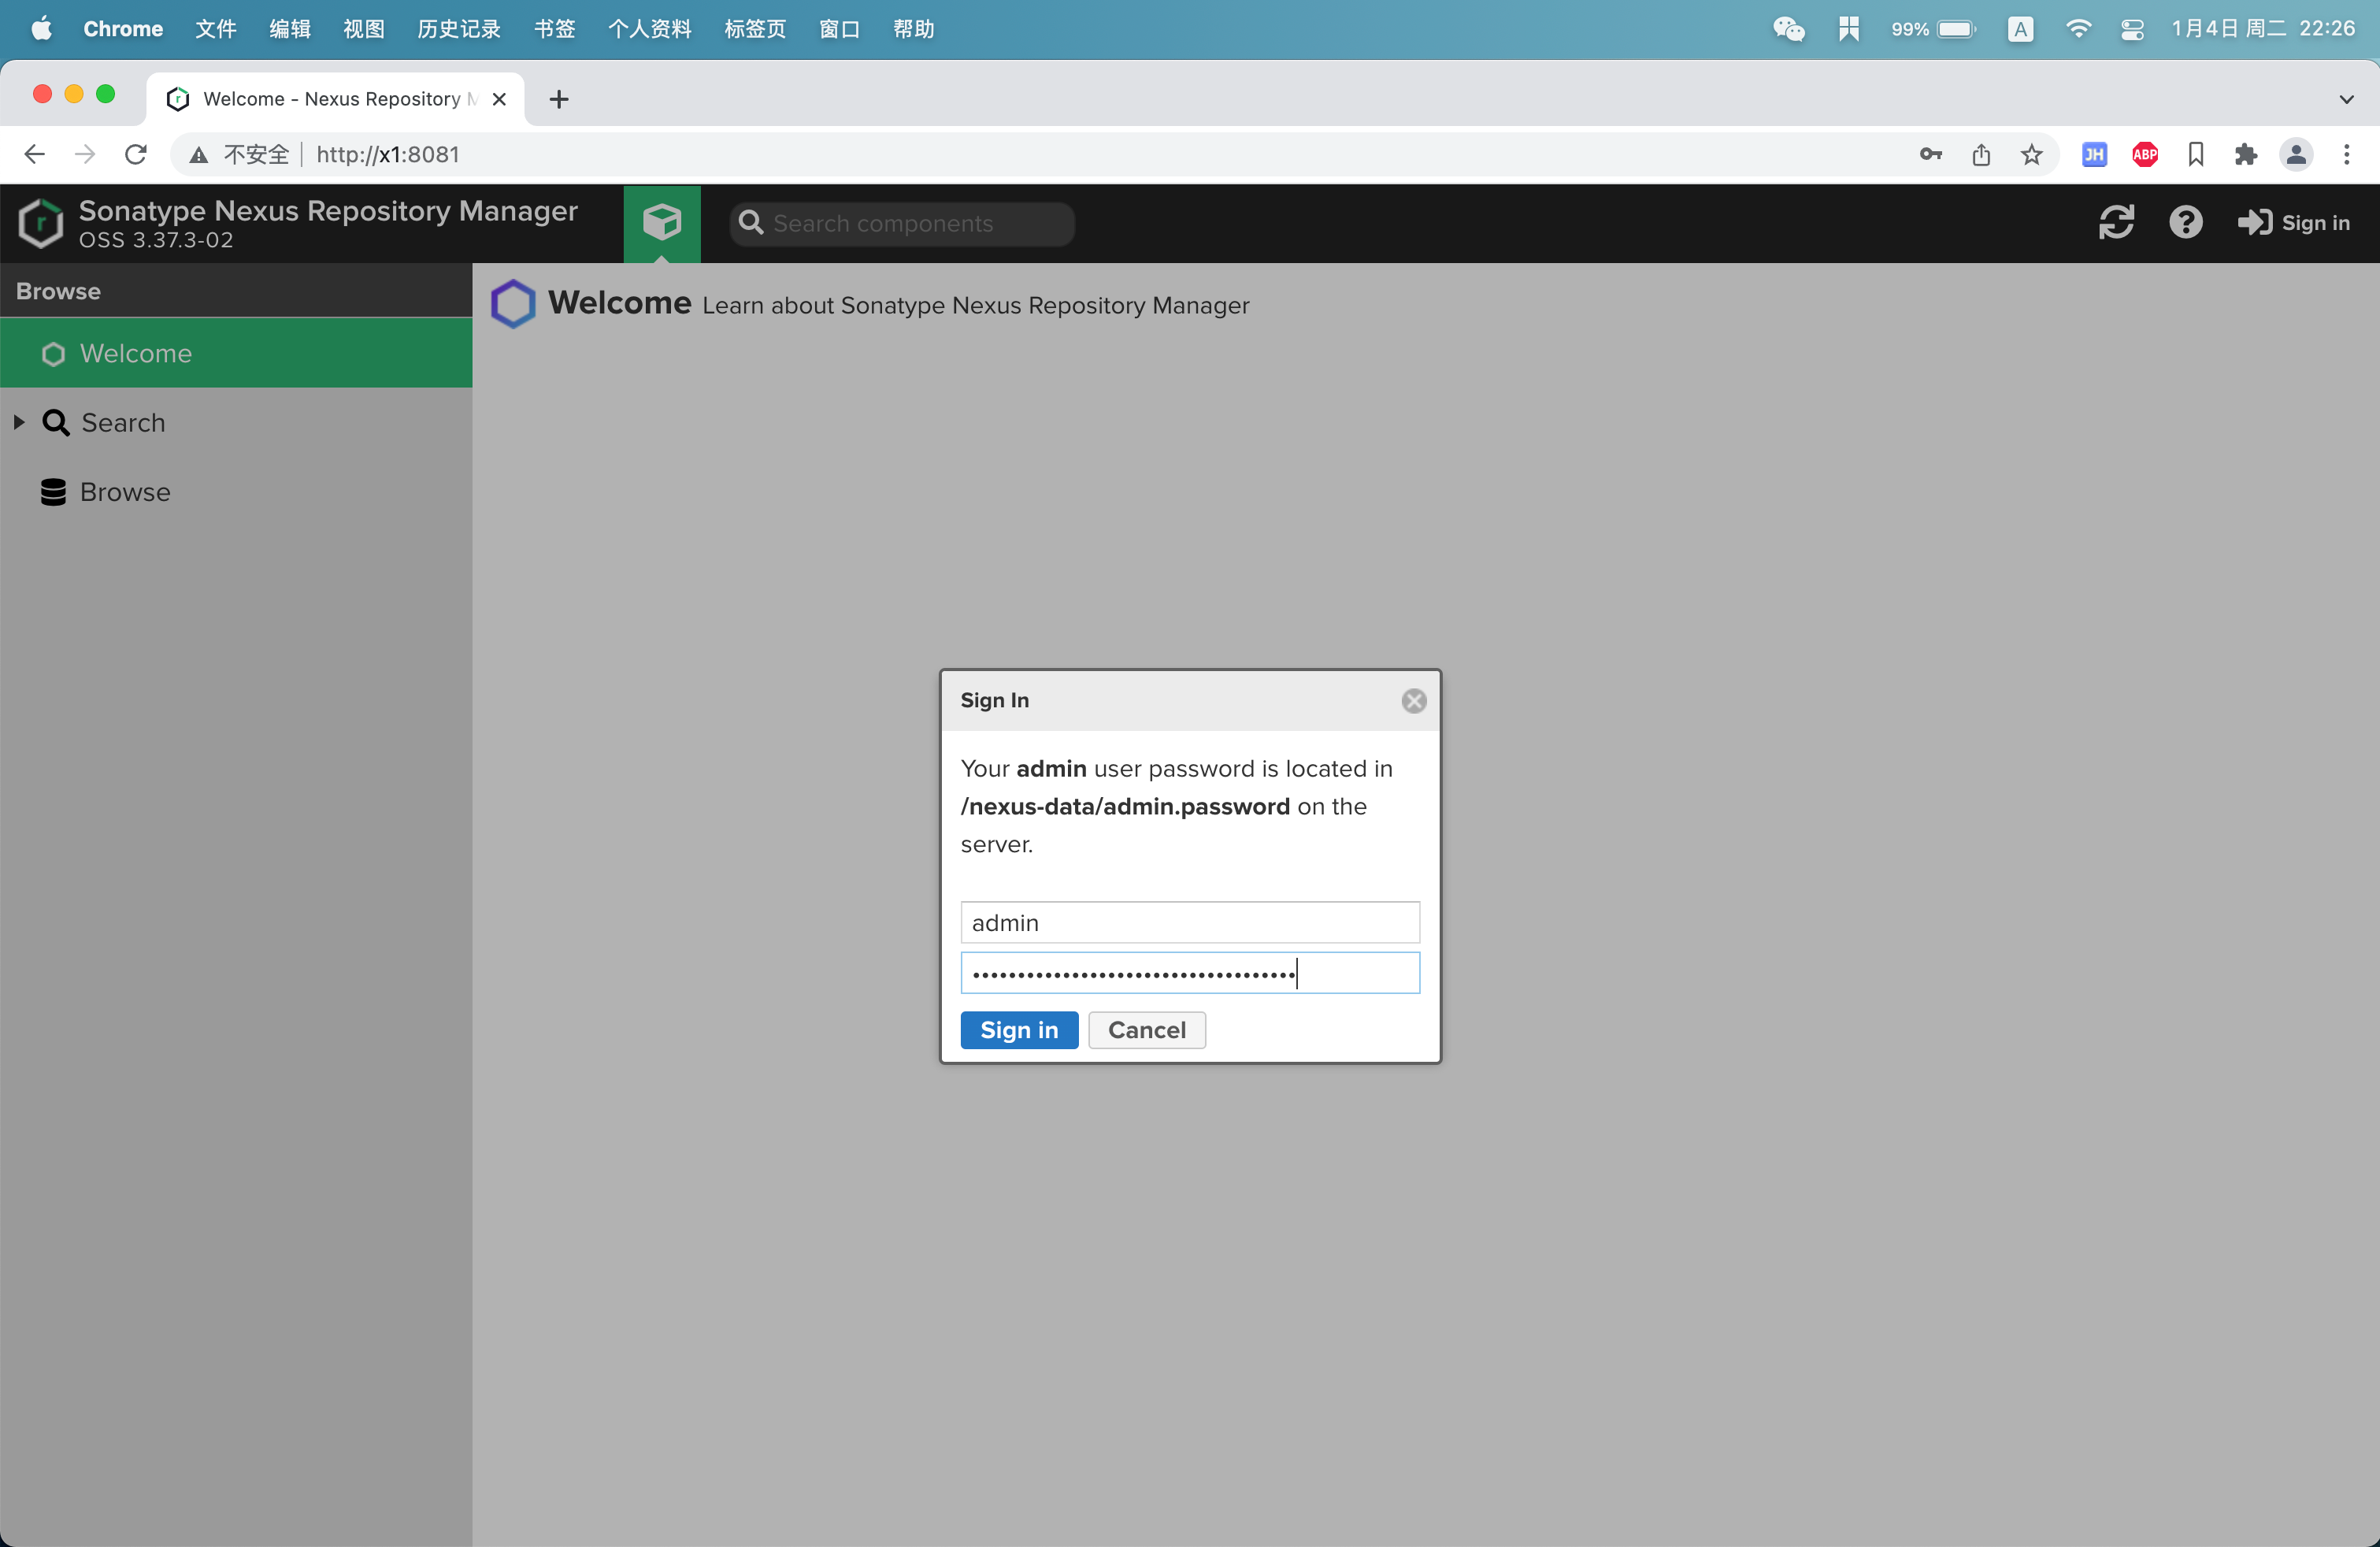Click the Sonatype Nexus logo icon

41,223
